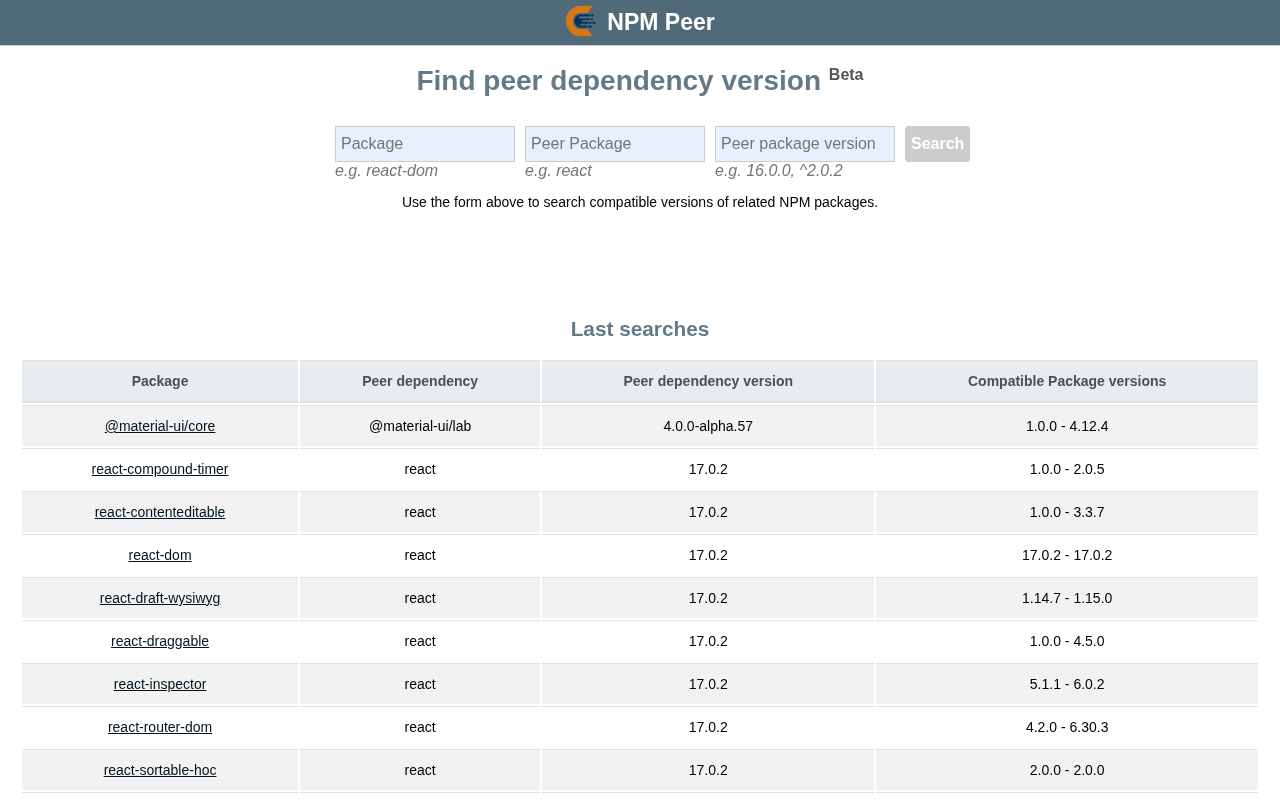The width and height of the screenshot is (1280, 800).
Task: Click the Peer dependency version column header
Action: (x=708, y=381)
